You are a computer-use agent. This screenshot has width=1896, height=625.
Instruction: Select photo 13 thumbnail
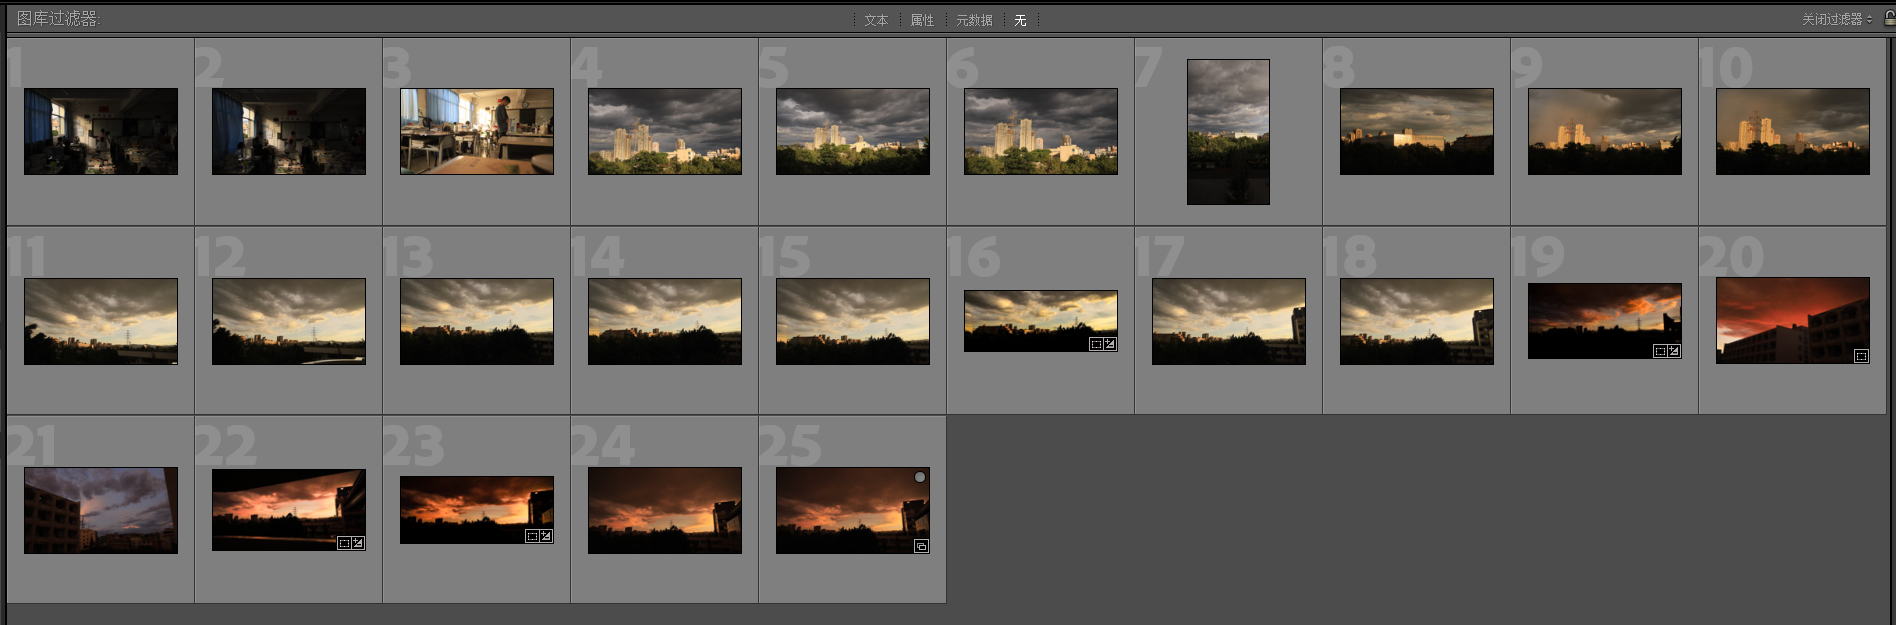pos(477,321)
